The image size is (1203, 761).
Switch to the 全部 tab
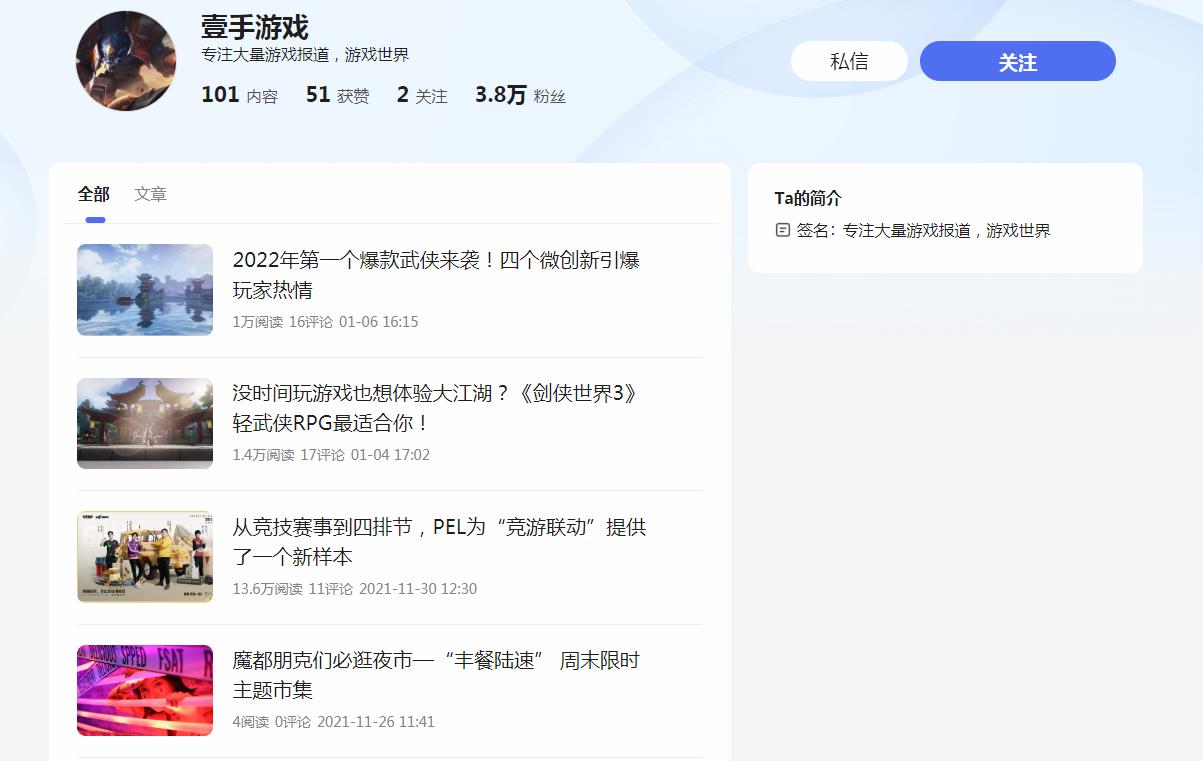[x=94, y=194]
